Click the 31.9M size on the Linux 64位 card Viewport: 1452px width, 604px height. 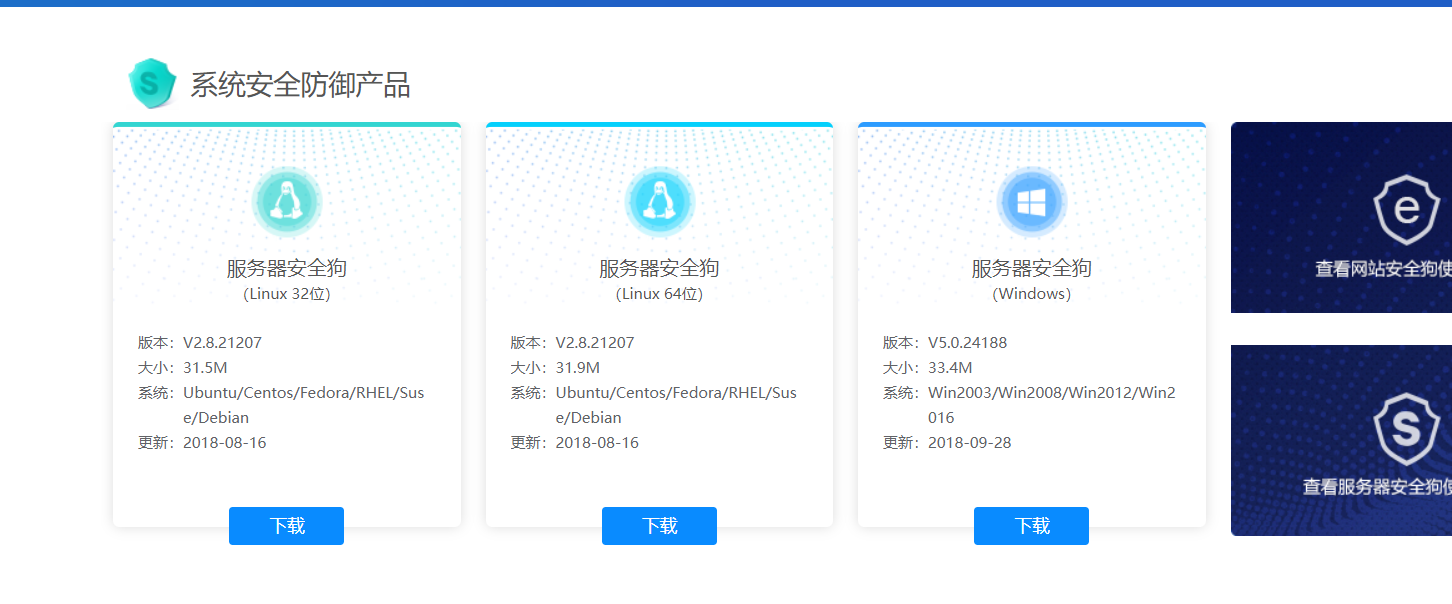pyautogui.click(x=577, y=368)
